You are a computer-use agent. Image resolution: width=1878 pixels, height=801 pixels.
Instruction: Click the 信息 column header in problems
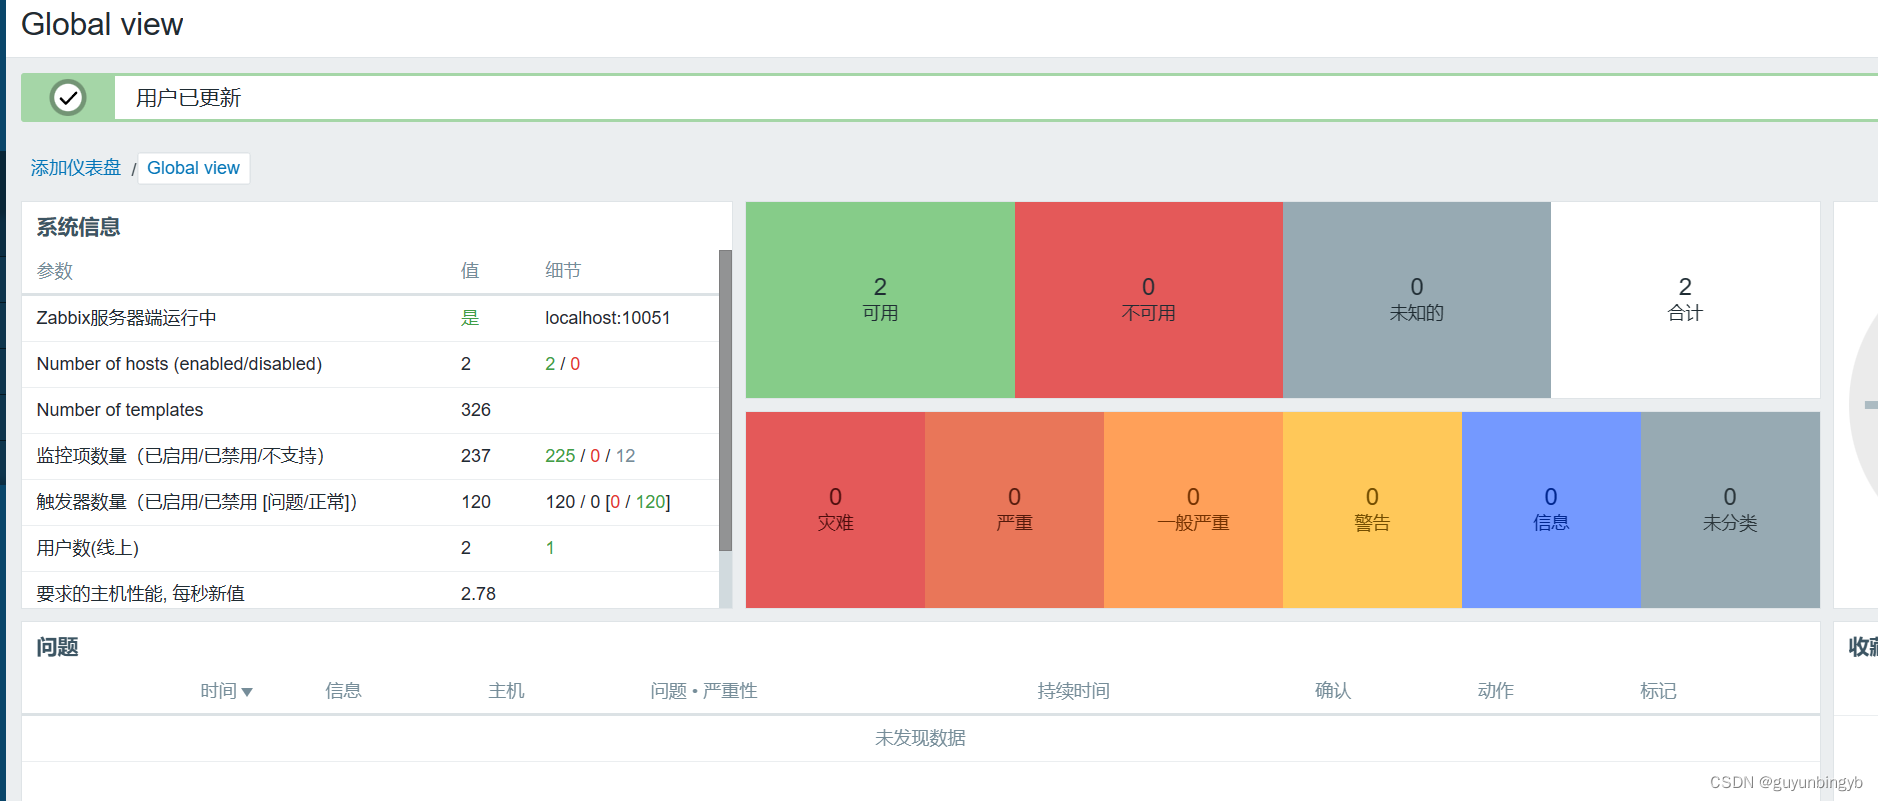pyautogui.click(x=343, y=691)
